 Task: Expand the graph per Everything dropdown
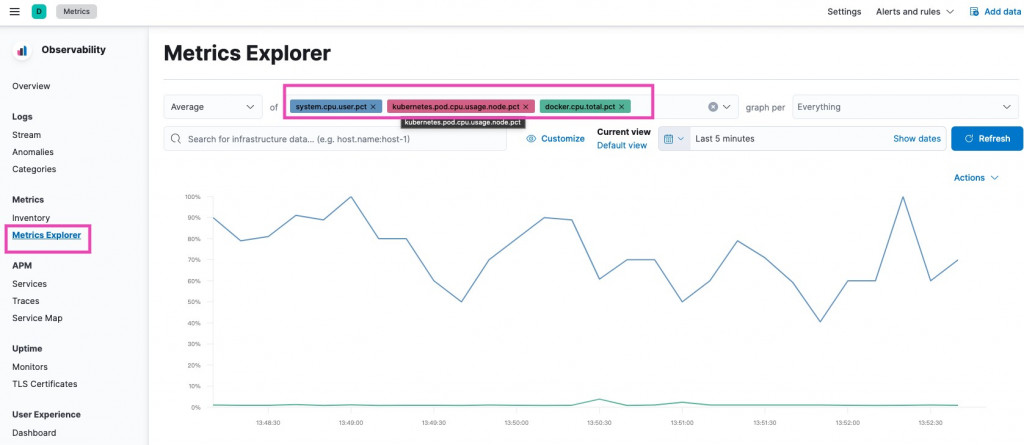[x=904, y=107]
